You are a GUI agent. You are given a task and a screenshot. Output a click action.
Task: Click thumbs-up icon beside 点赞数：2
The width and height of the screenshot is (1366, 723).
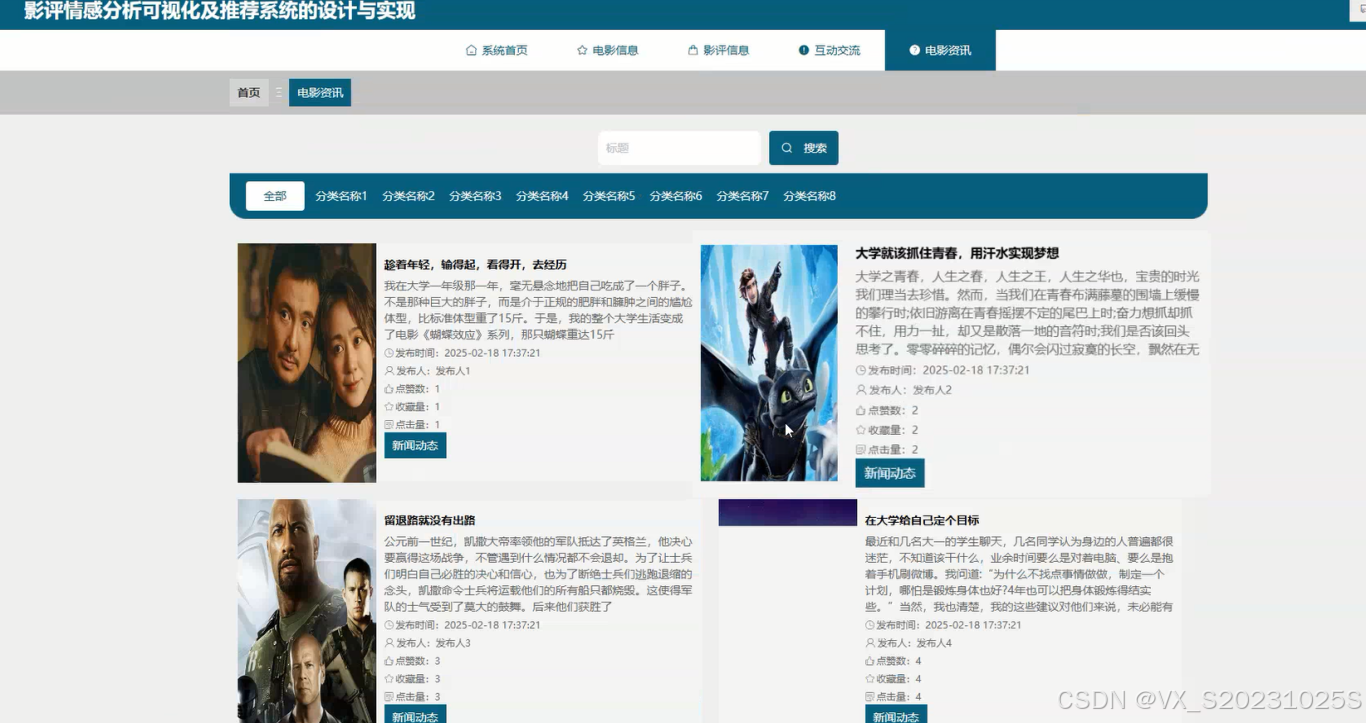[x=861, y=410]
